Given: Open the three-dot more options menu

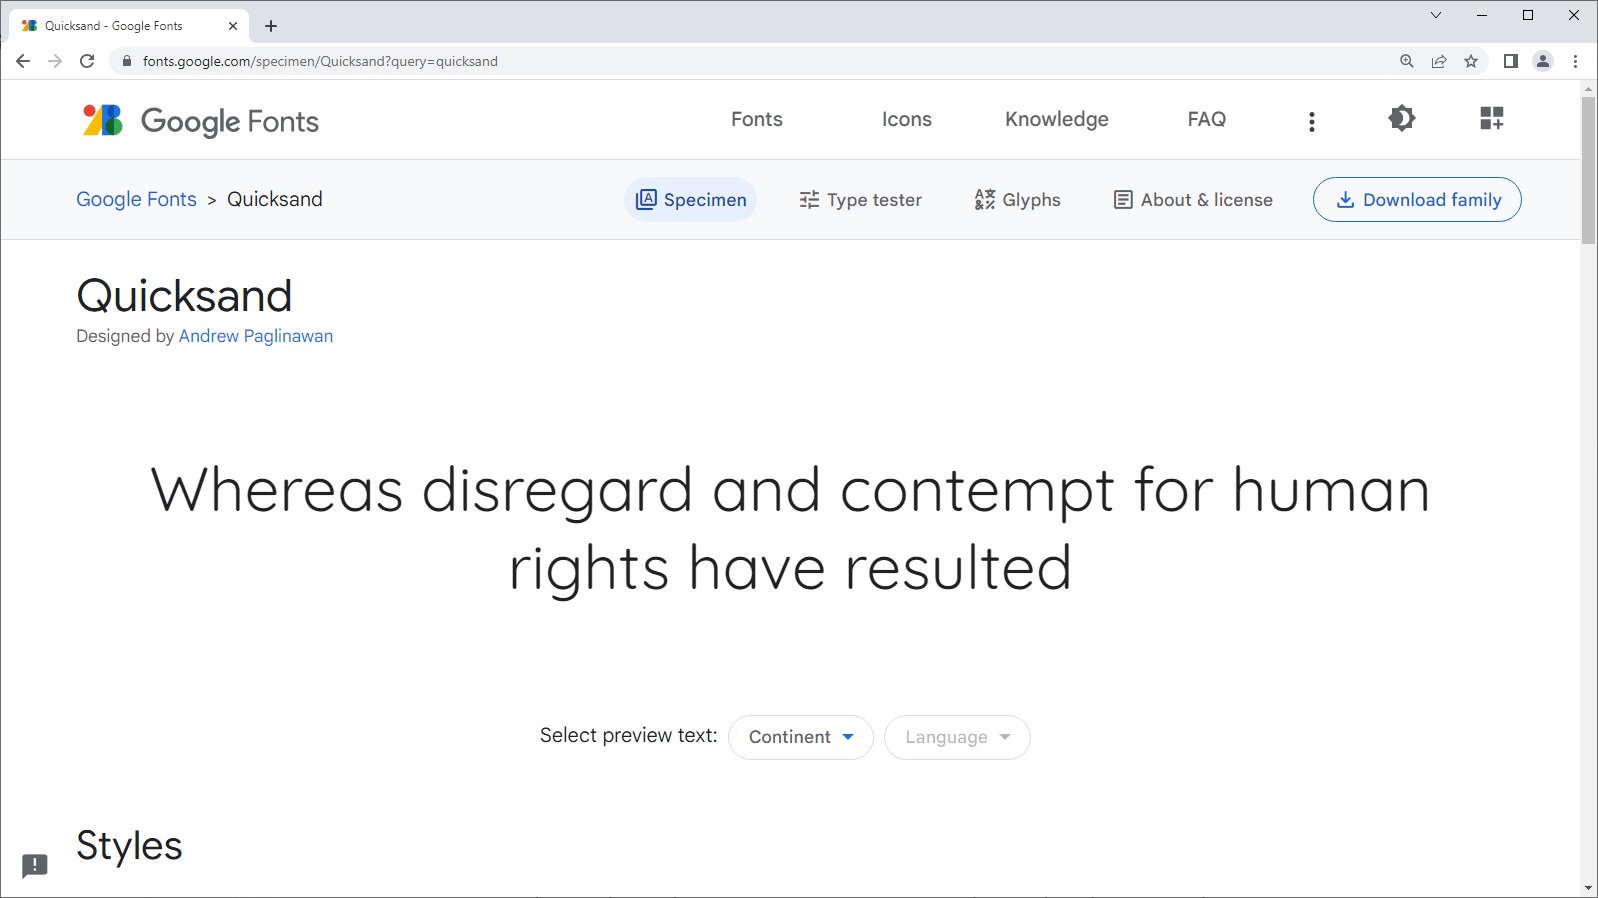Looking at the screenshot, I should tap(1311, 121).
